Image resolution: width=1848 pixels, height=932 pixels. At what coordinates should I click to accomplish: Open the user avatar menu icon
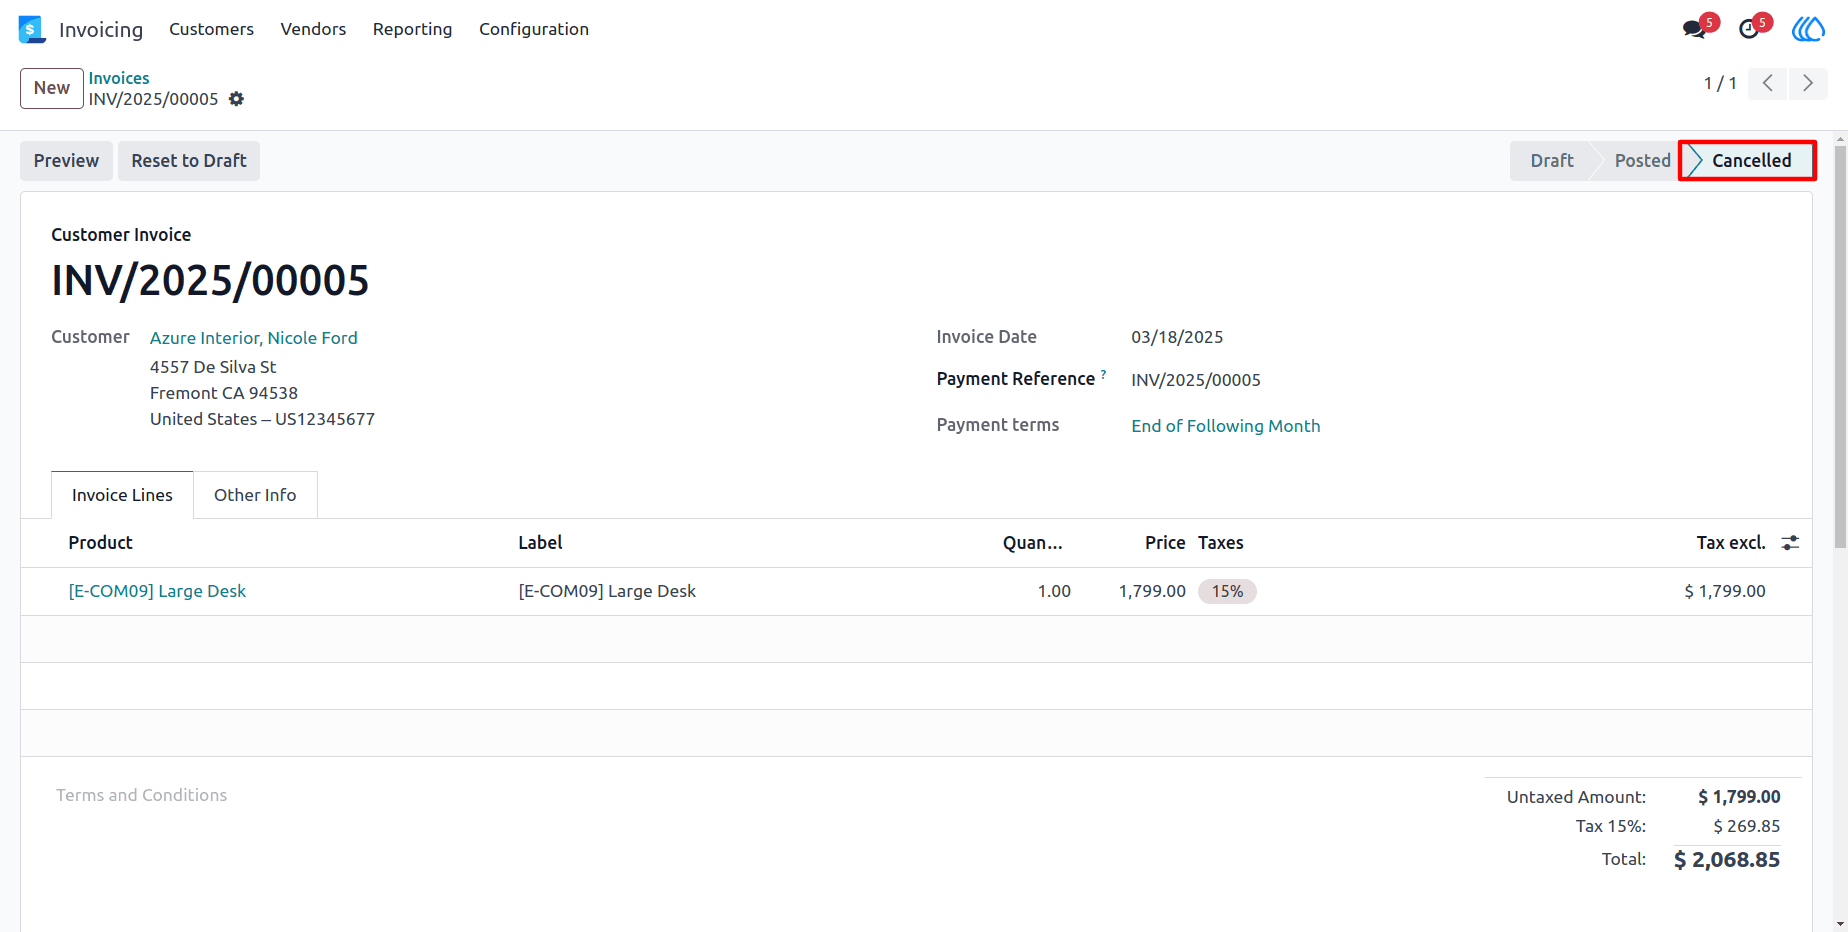pyautogui.click(x=1808, y=29)
